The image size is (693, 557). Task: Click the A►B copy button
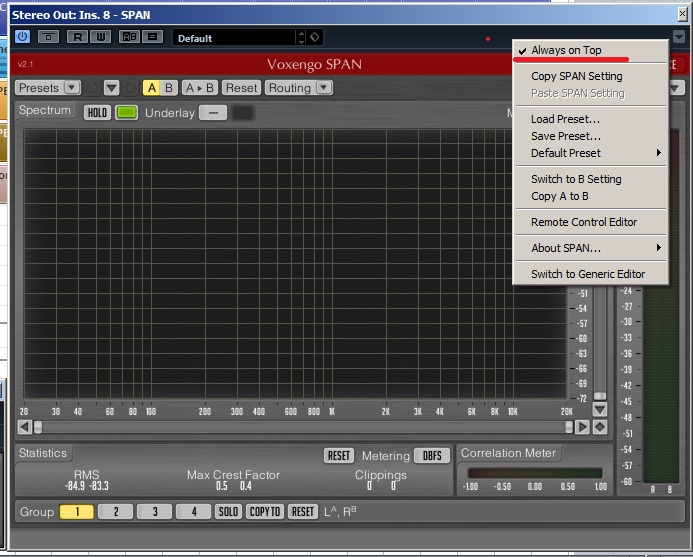pos(200,88)
